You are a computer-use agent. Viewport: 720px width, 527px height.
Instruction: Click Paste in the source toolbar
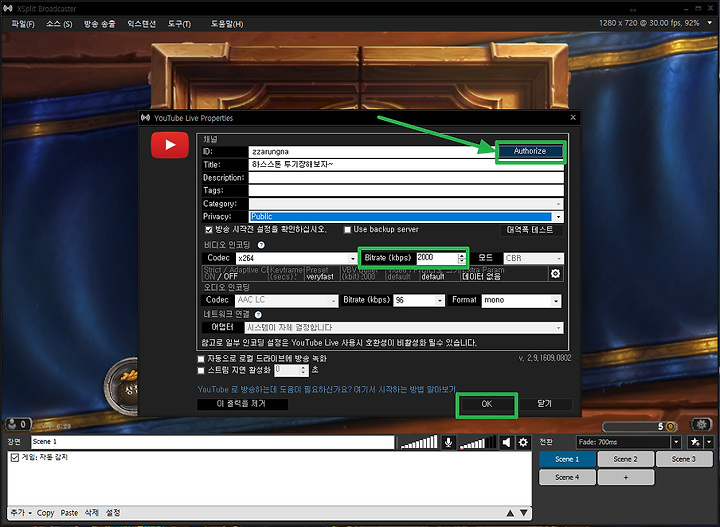69,513
